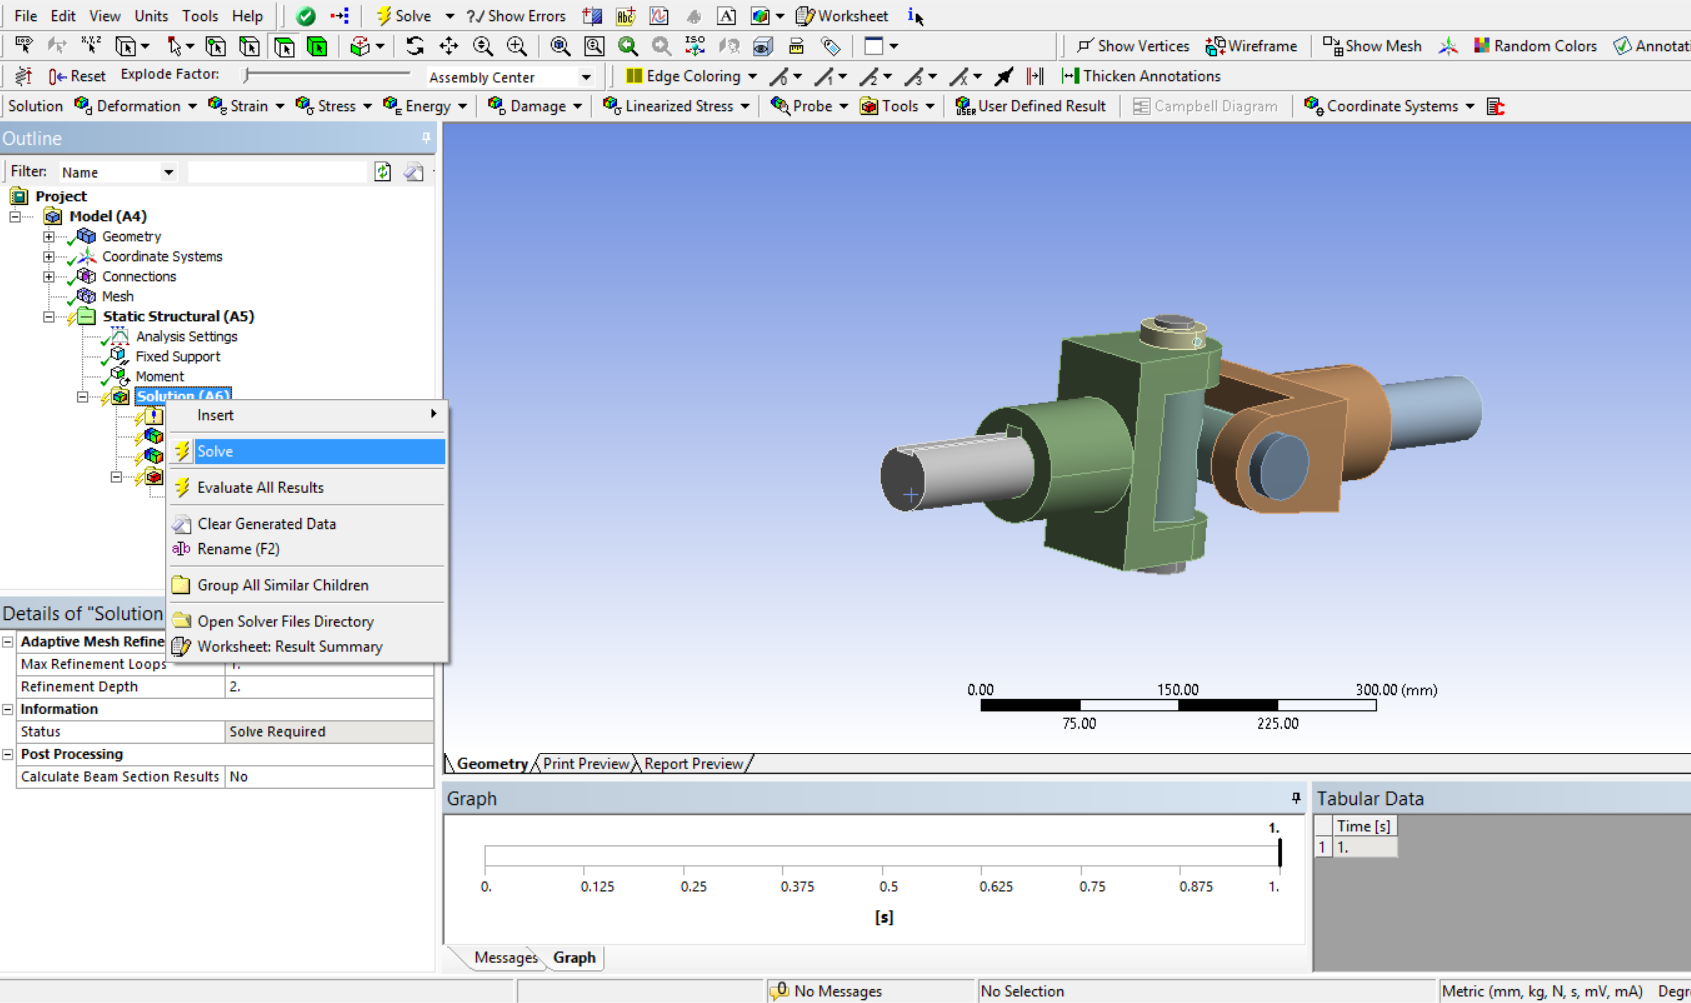
Task: Click the Previous View green arrow icon
Action: click(x=628, y=46)
